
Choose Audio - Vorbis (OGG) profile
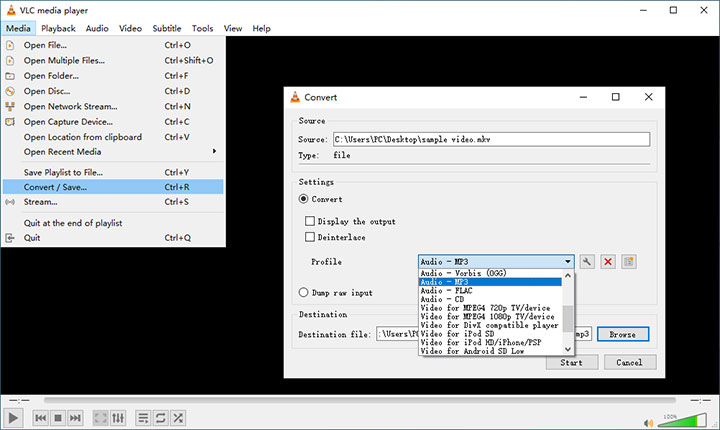tap(489, 273)
